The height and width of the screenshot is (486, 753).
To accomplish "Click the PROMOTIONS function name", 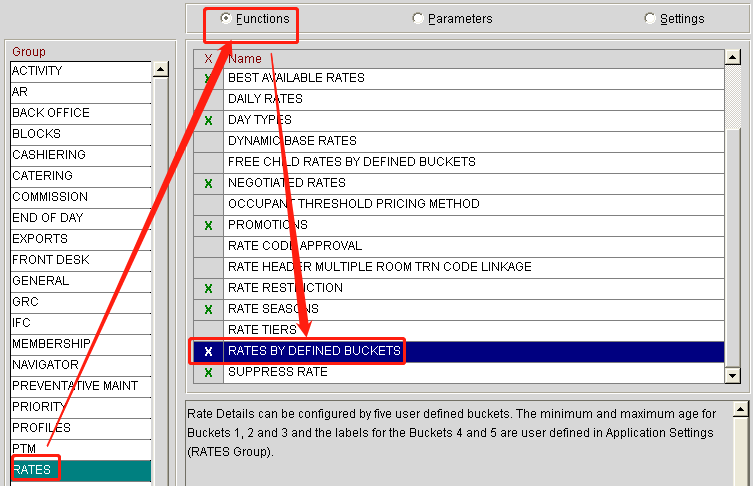I will [x=268, y=225].
